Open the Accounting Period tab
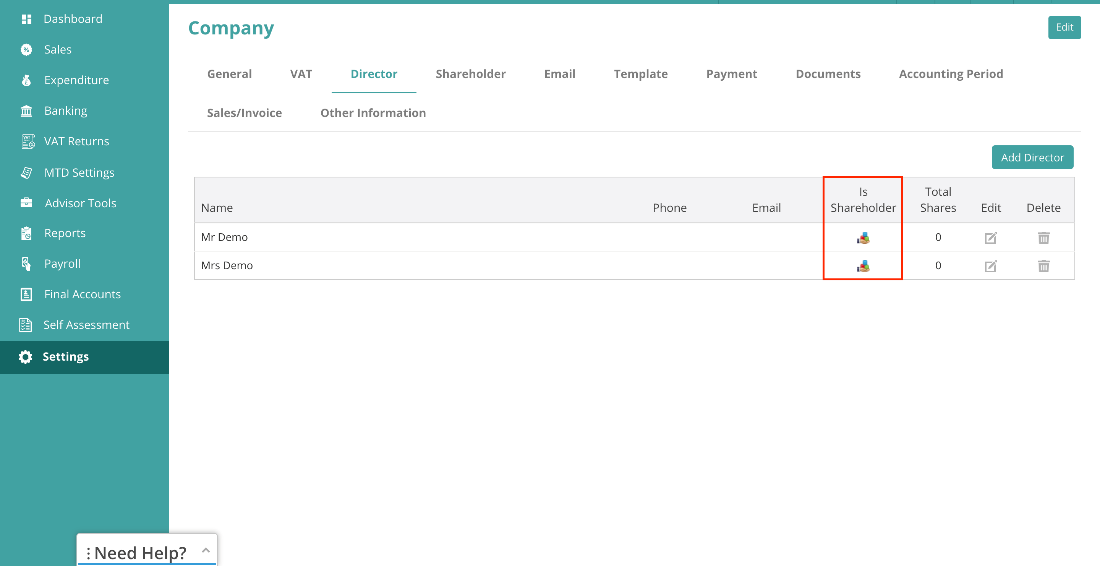This screenshot has height=566, width=1100. 951,74
